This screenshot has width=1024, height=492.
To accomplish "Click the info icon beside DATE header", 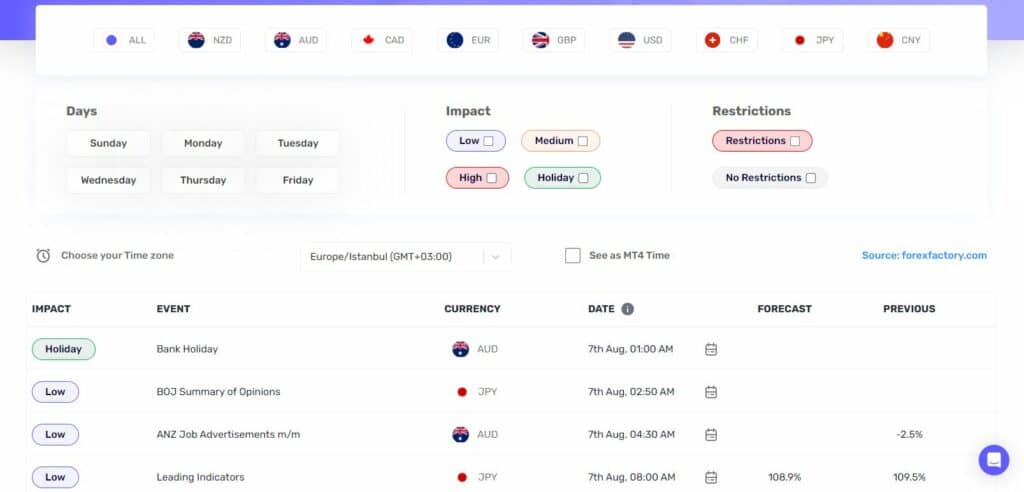I will pos(627,308).
